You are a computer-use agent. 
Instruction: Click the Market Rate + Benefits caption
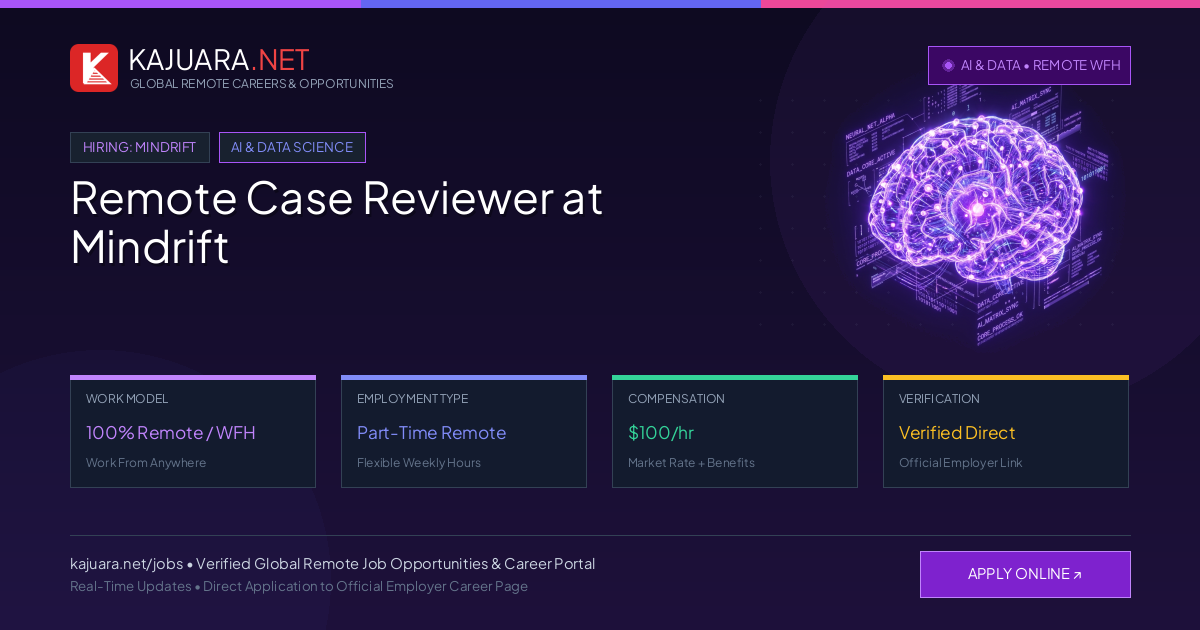point(691,463)
